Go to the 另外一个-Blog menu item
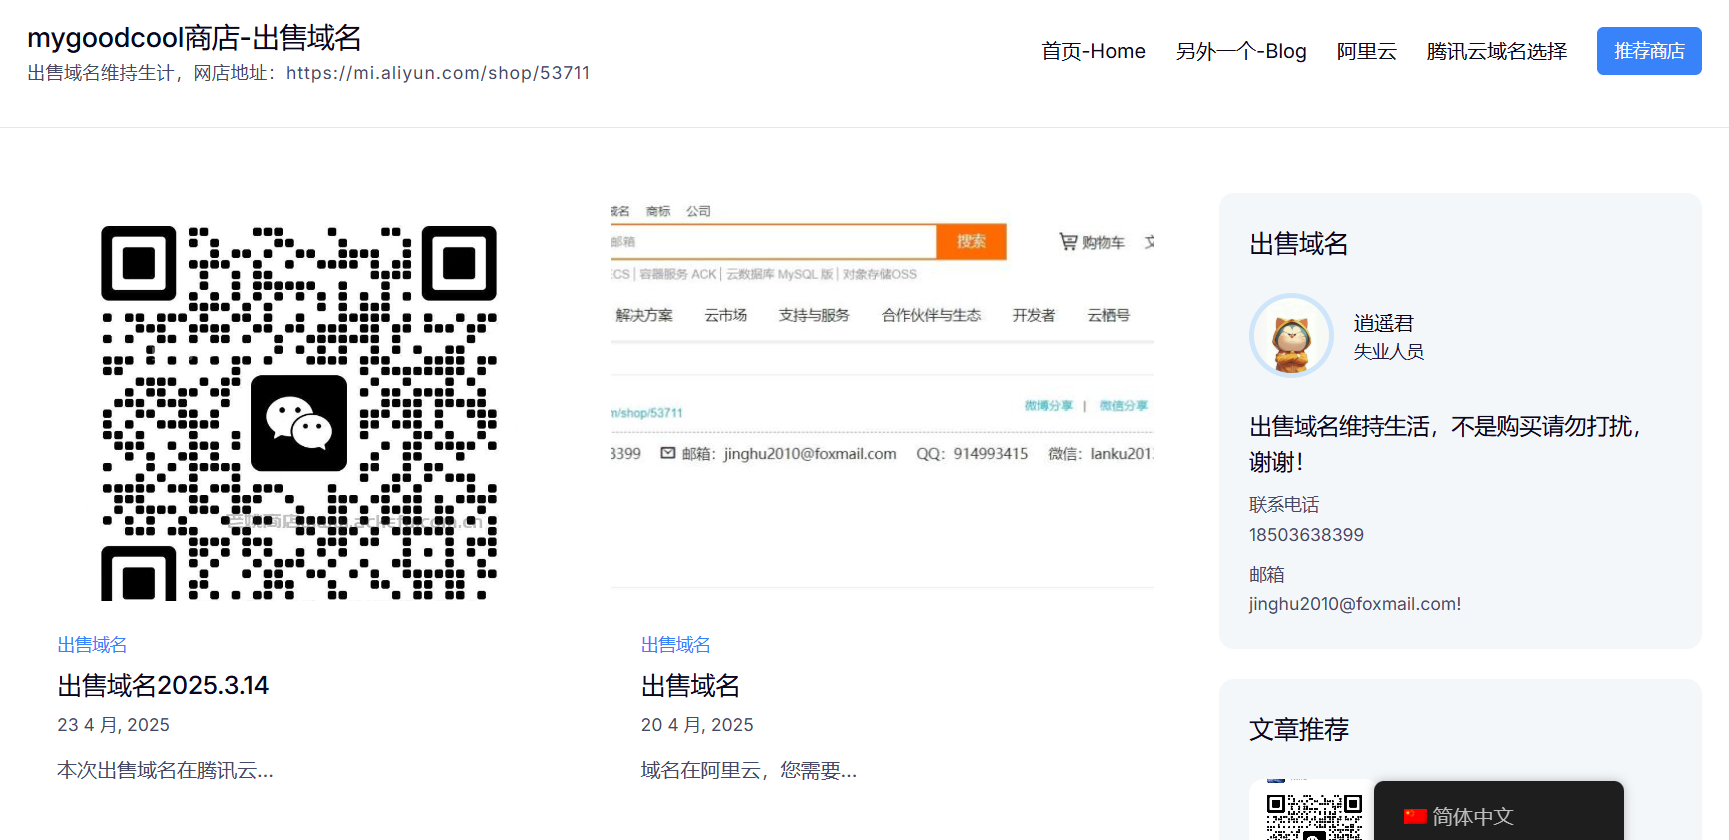The height and width of the screenshot is (840, 1729). (x=1241, y=51)
